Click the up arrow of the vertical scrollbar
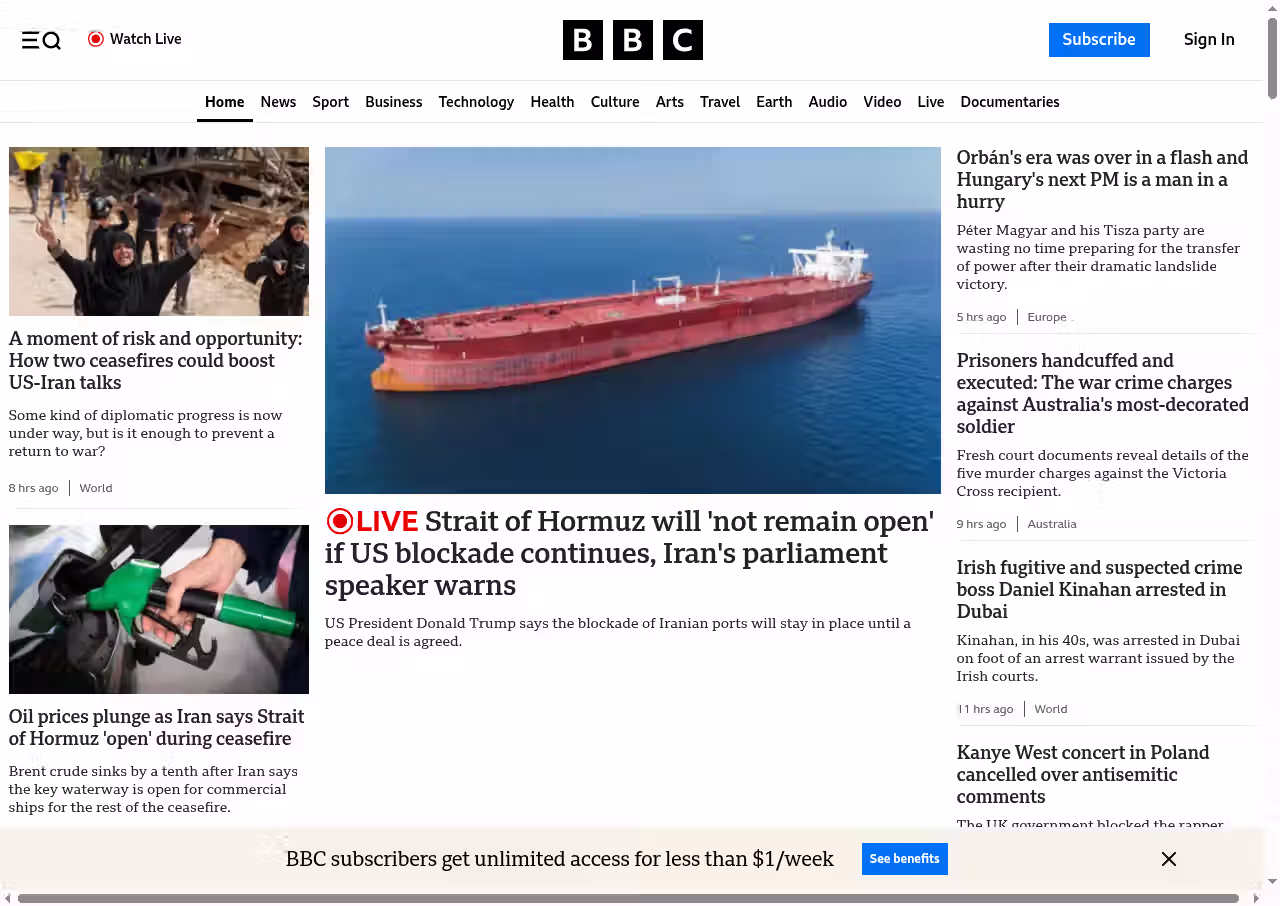The image size is (1280, 906). [1272, 8]
